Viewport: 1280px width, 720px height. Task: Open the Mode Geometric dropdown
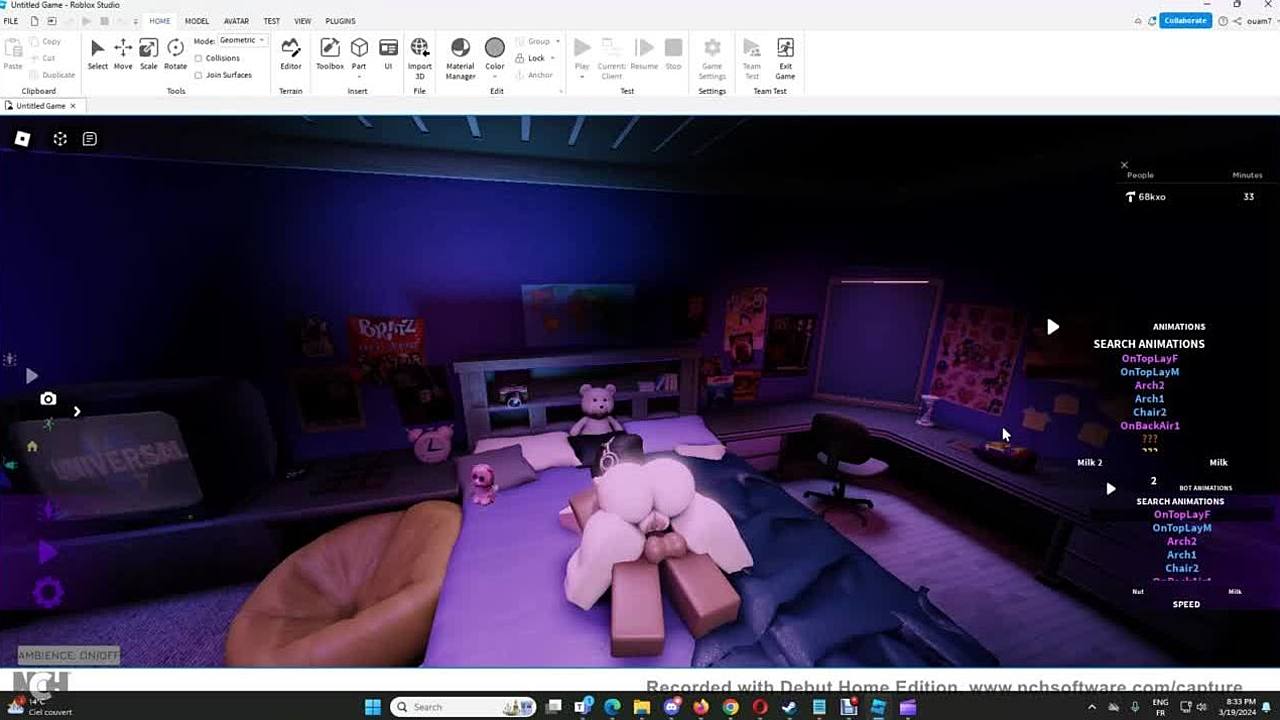[242, 40]
